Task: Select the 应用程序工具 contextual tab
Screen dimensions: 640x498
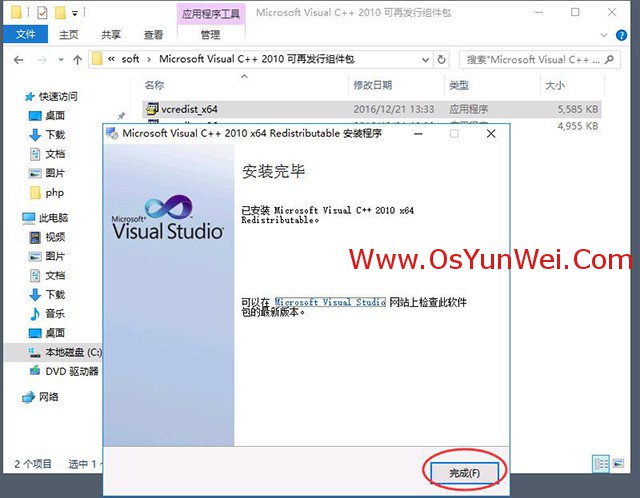Action: 211,14
